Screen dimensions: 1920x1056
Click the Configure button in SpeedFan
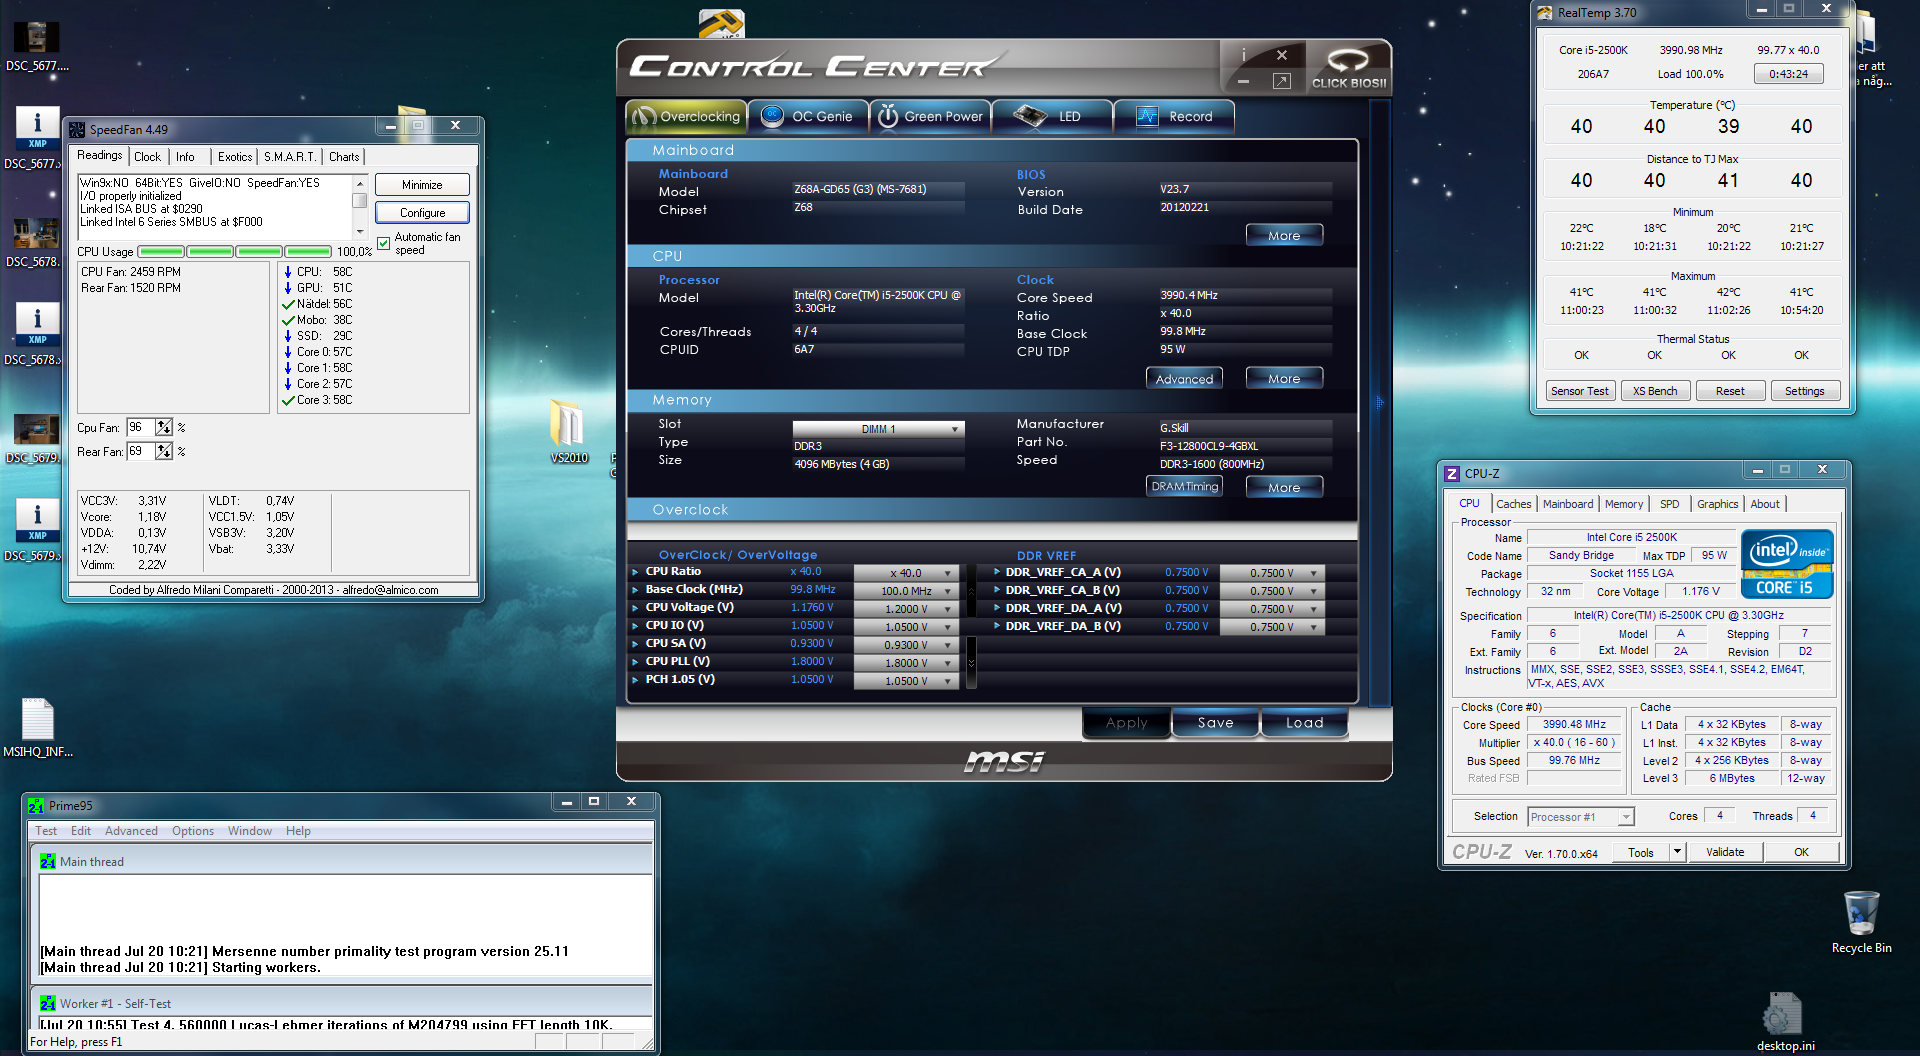pyautogui.click(x=422, y=213)
